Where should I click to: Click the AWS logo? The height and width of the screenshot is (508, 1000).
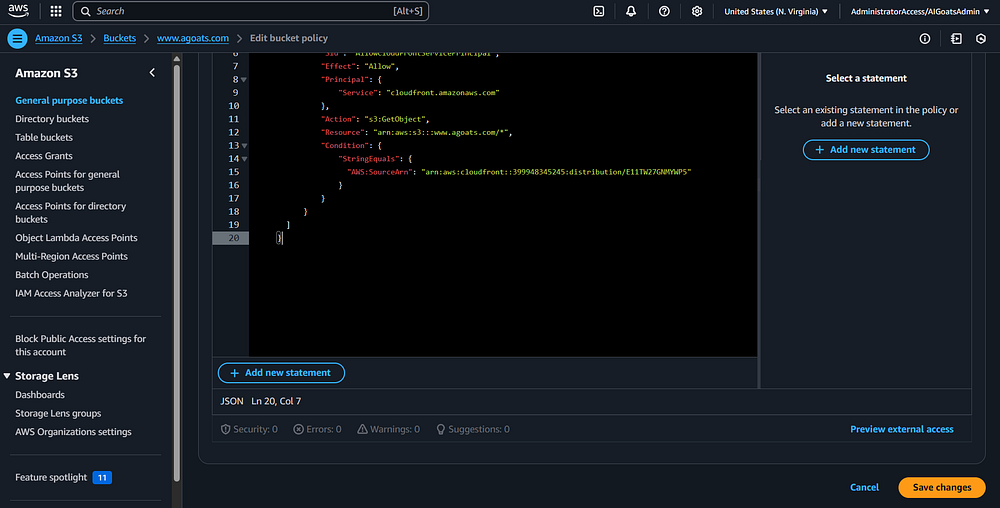(x=20, y=11)
